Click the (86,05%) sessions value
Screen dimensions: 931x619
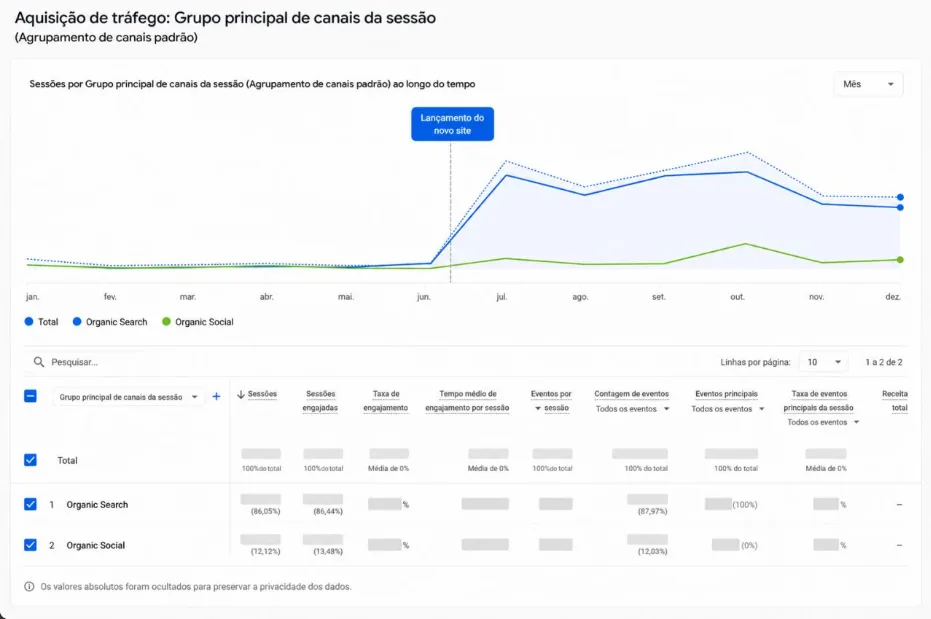point(265,511)
